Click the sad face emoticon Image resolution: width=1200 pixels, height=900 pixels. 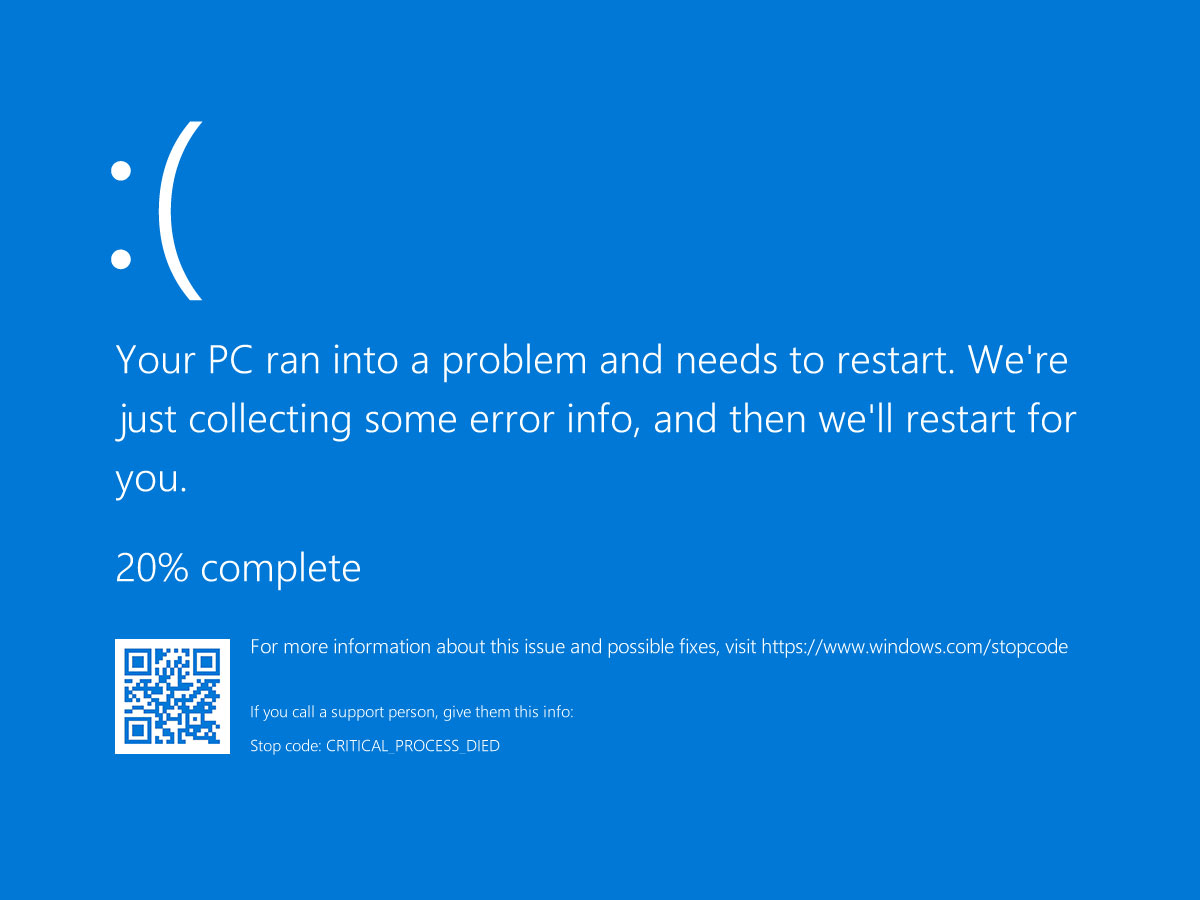[157, 212]
